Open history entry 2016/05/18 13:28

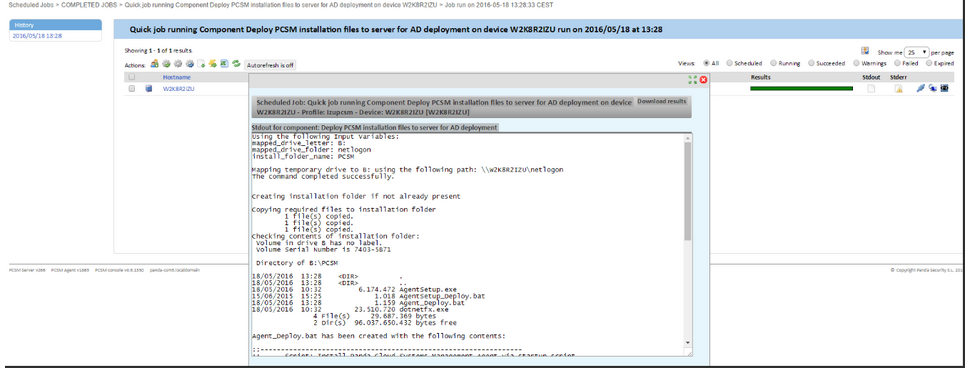click(37, 36)
